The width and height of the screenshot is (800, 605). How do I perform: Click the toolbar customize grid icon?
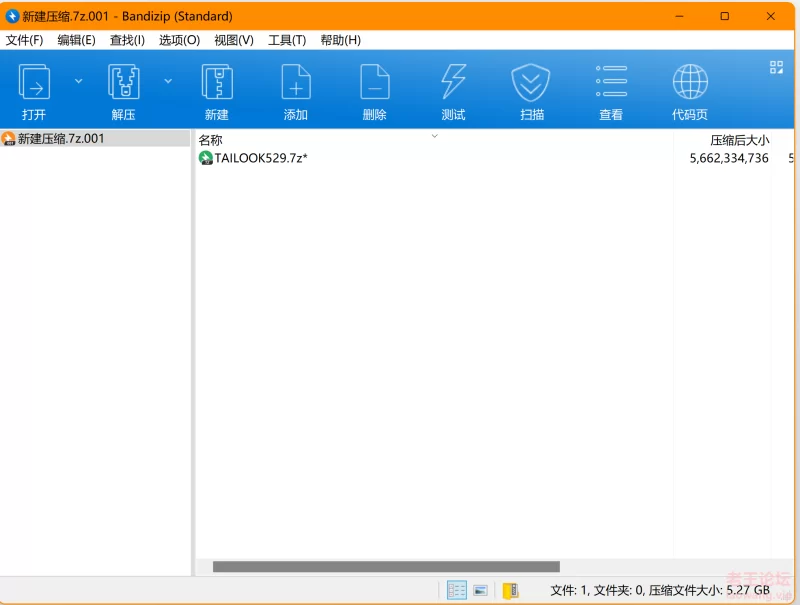coord(776,67)
